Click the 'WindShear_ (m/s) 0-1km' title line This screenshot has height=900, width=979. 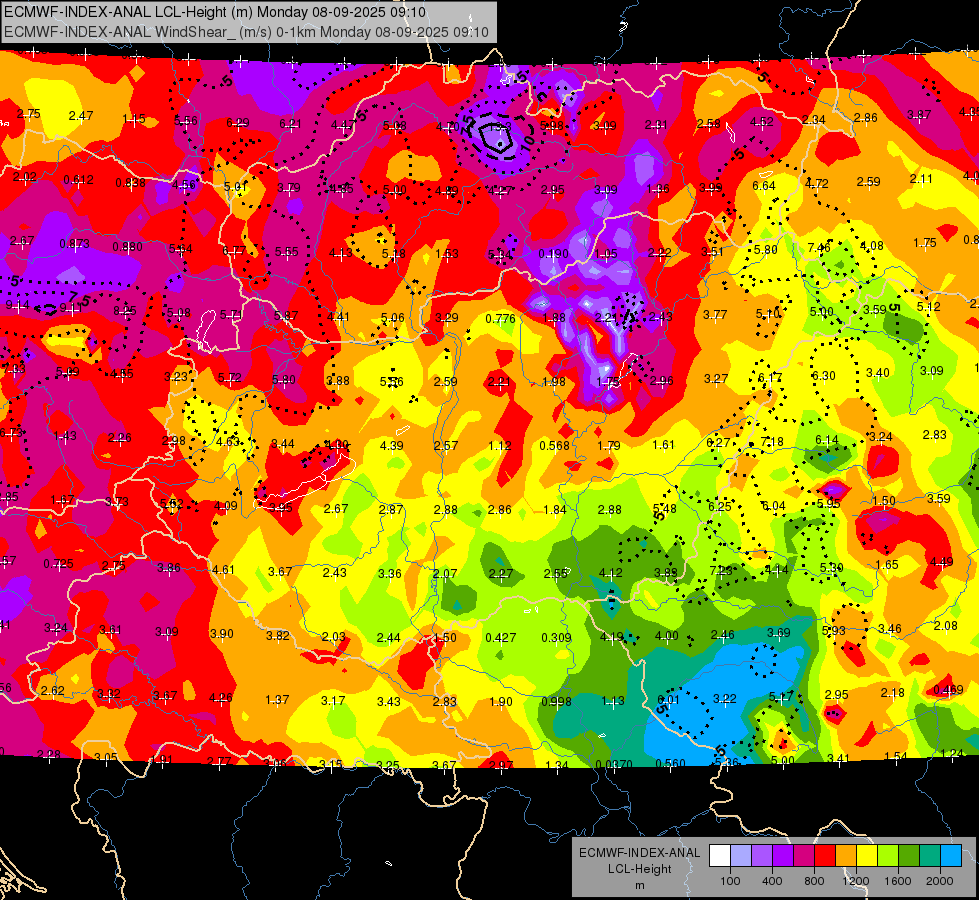click(x=246, y=32)
